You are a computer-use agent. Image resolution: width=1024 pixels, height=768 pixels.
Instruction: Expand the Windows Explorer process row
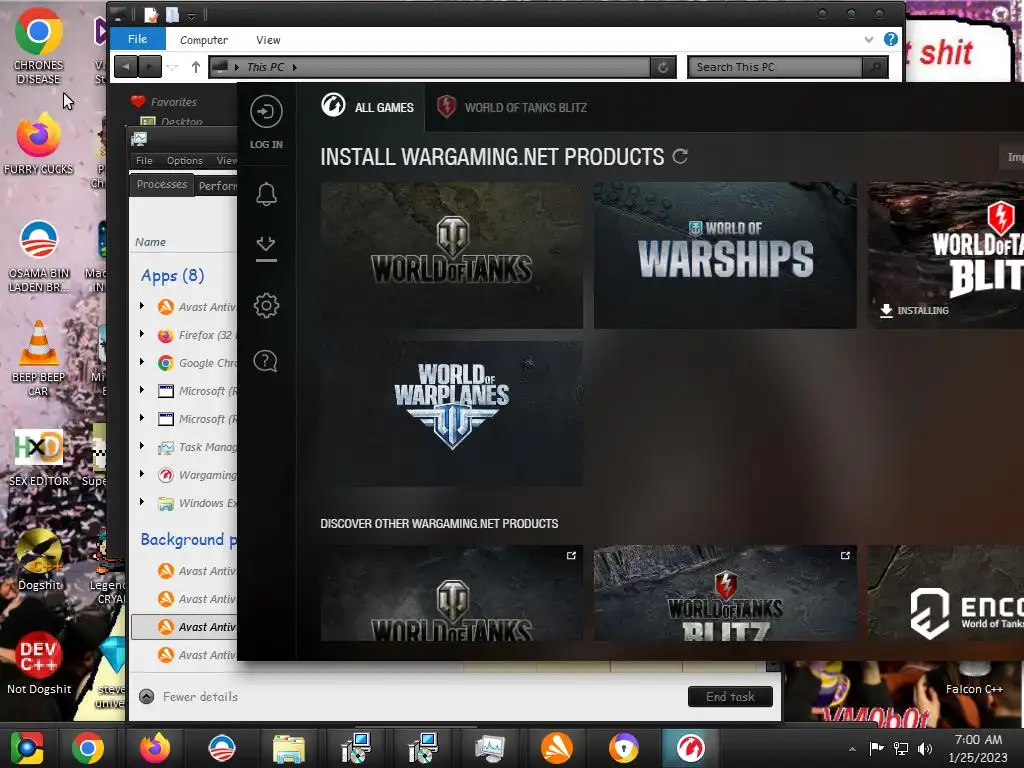point(142,502)
